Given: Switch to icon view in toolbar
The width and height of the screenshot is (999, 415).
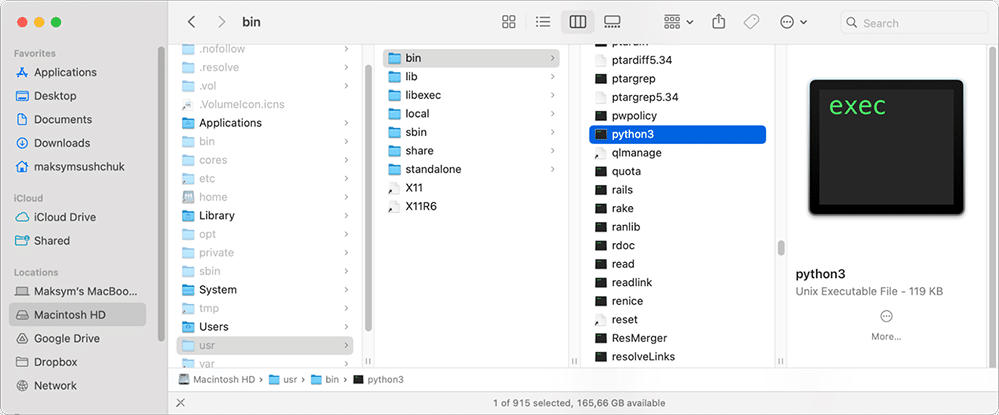Looking at the screenshot, I should [509, 22].
